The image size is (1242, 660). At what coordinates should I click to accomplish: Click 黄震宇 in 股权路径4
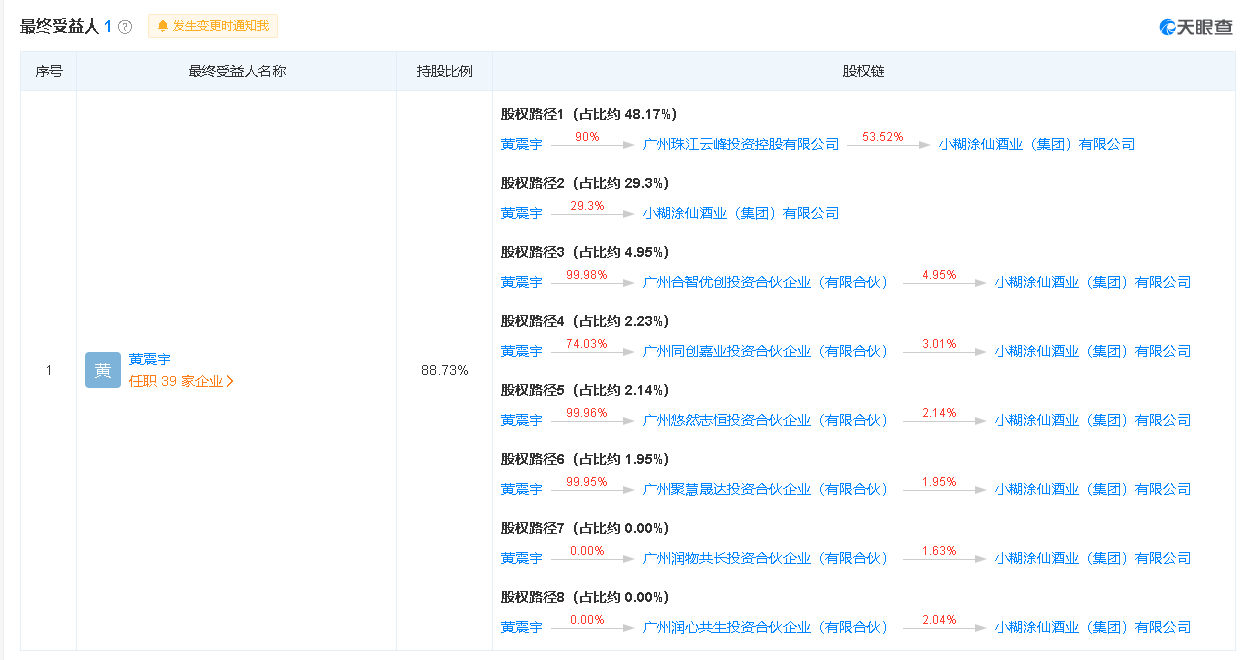[x=522, y=351]
